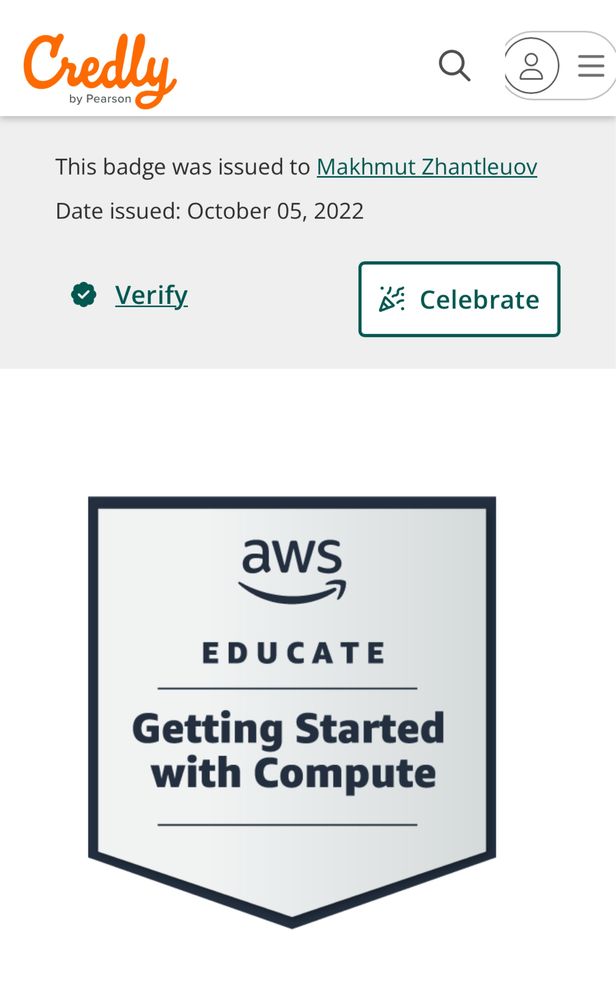Image resolution: width=616 pixels, height=999 pixels.
Task: Click the EDUCATE label on the badge
Action: [294, 653]
